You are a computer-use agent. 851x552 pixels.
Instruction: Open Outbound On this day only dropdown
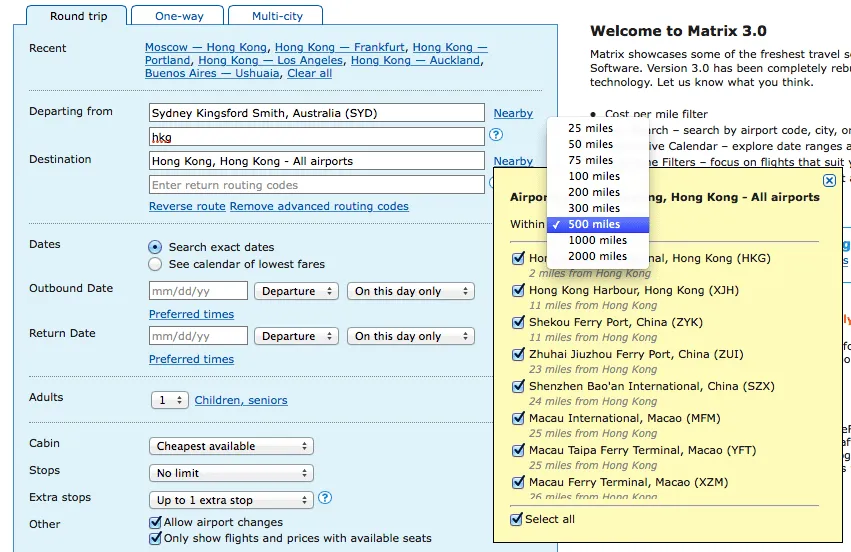(x=411, y=291)
